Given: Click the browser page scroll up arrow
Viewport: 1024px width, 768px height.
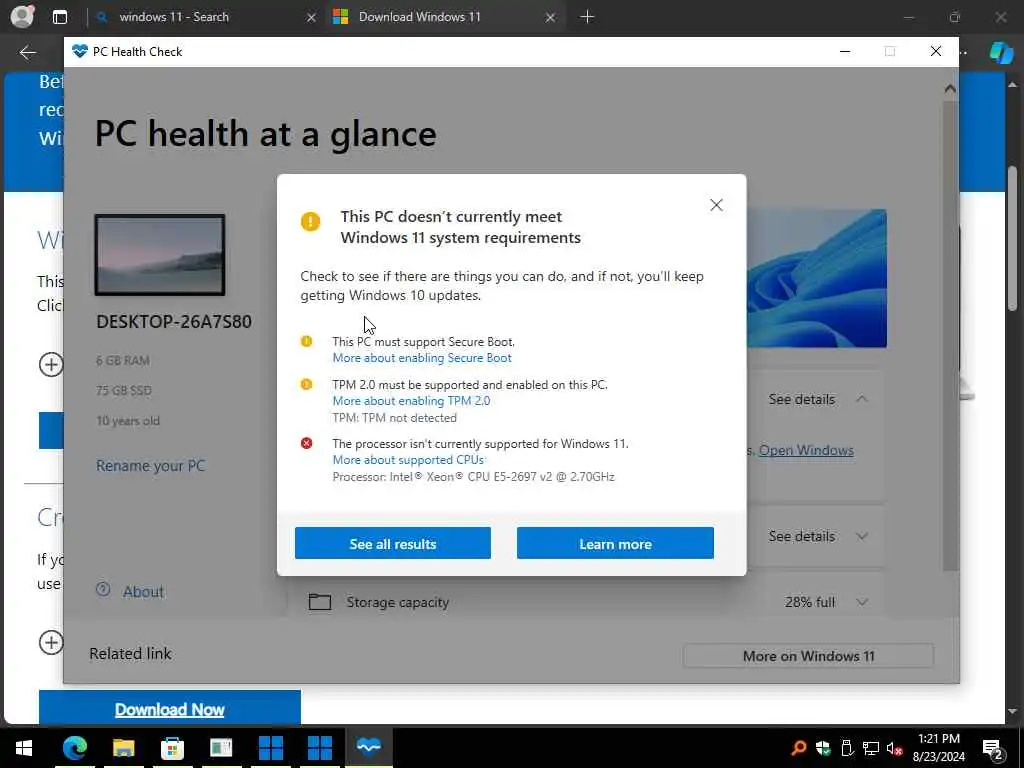Looking at the screenshot, I should 1013,84.
